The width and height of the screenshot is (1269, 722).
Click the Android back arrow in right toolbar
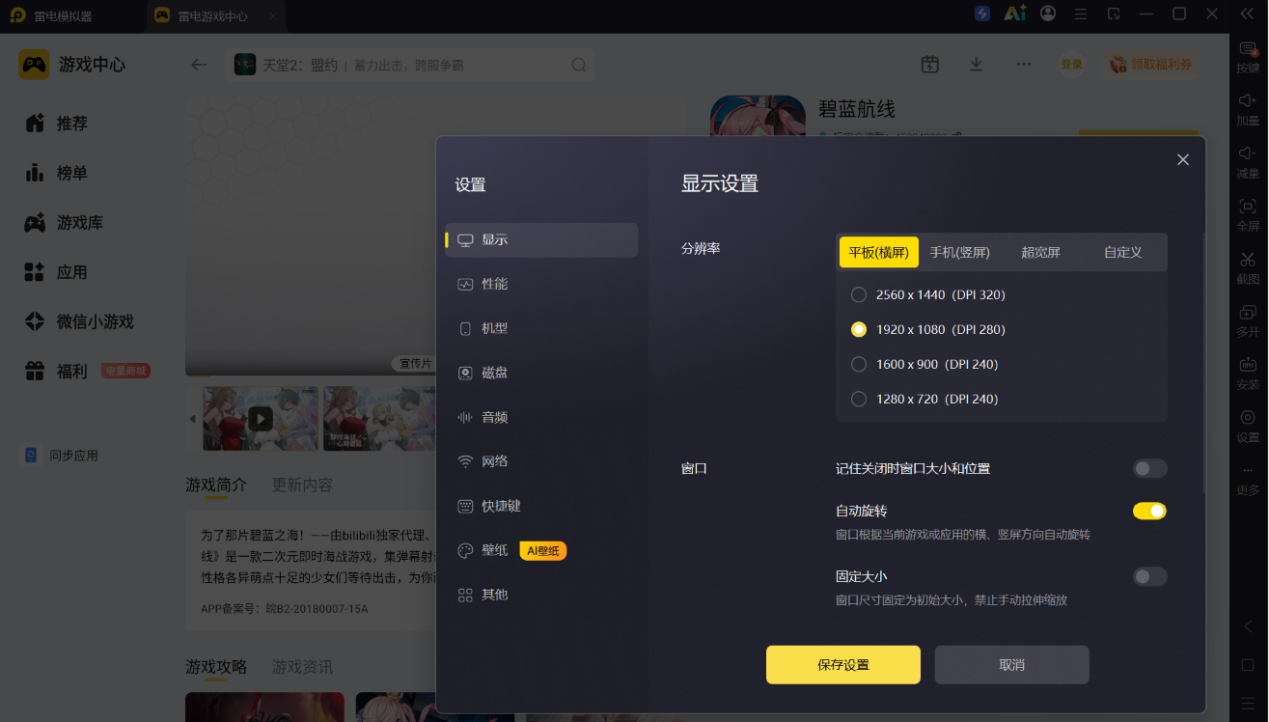1248,627
